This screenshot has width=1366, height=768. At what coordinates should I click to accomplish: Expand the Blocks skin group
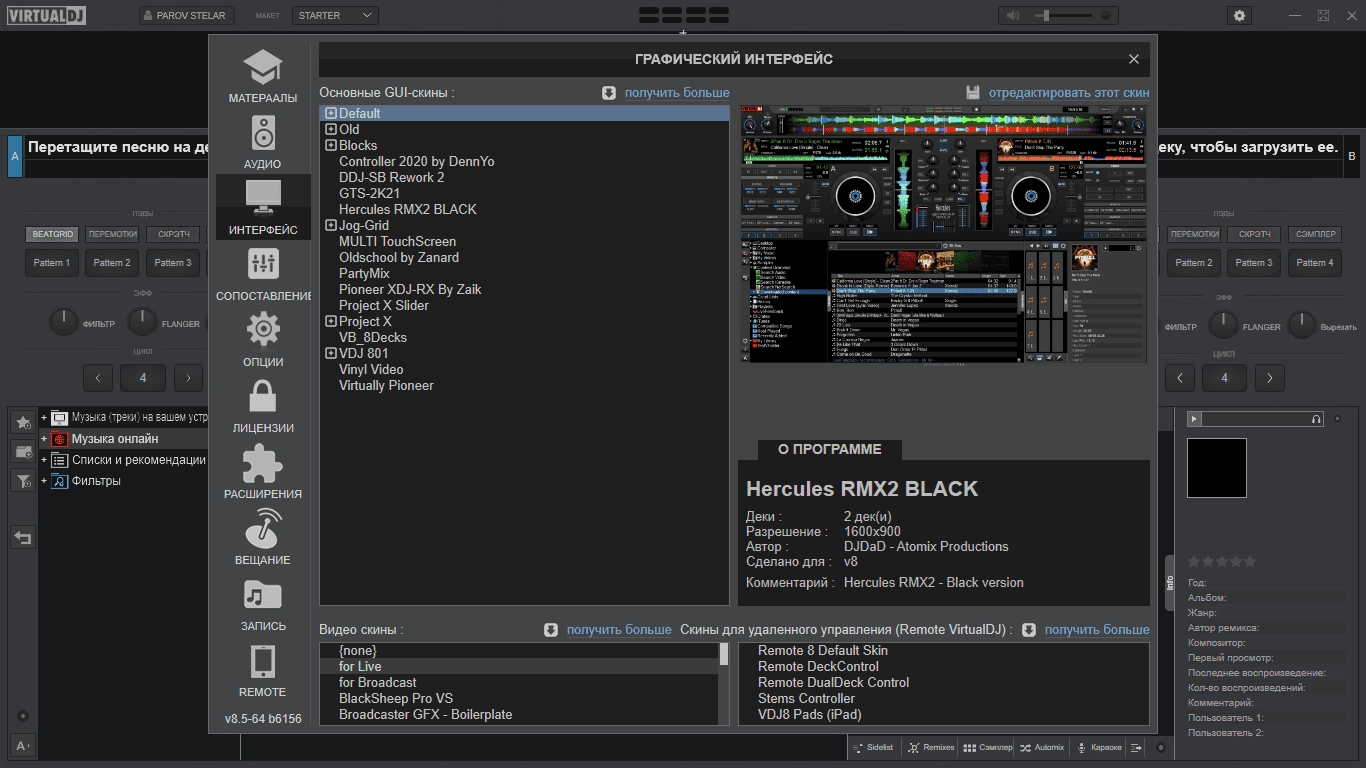(x=331, y=146)
